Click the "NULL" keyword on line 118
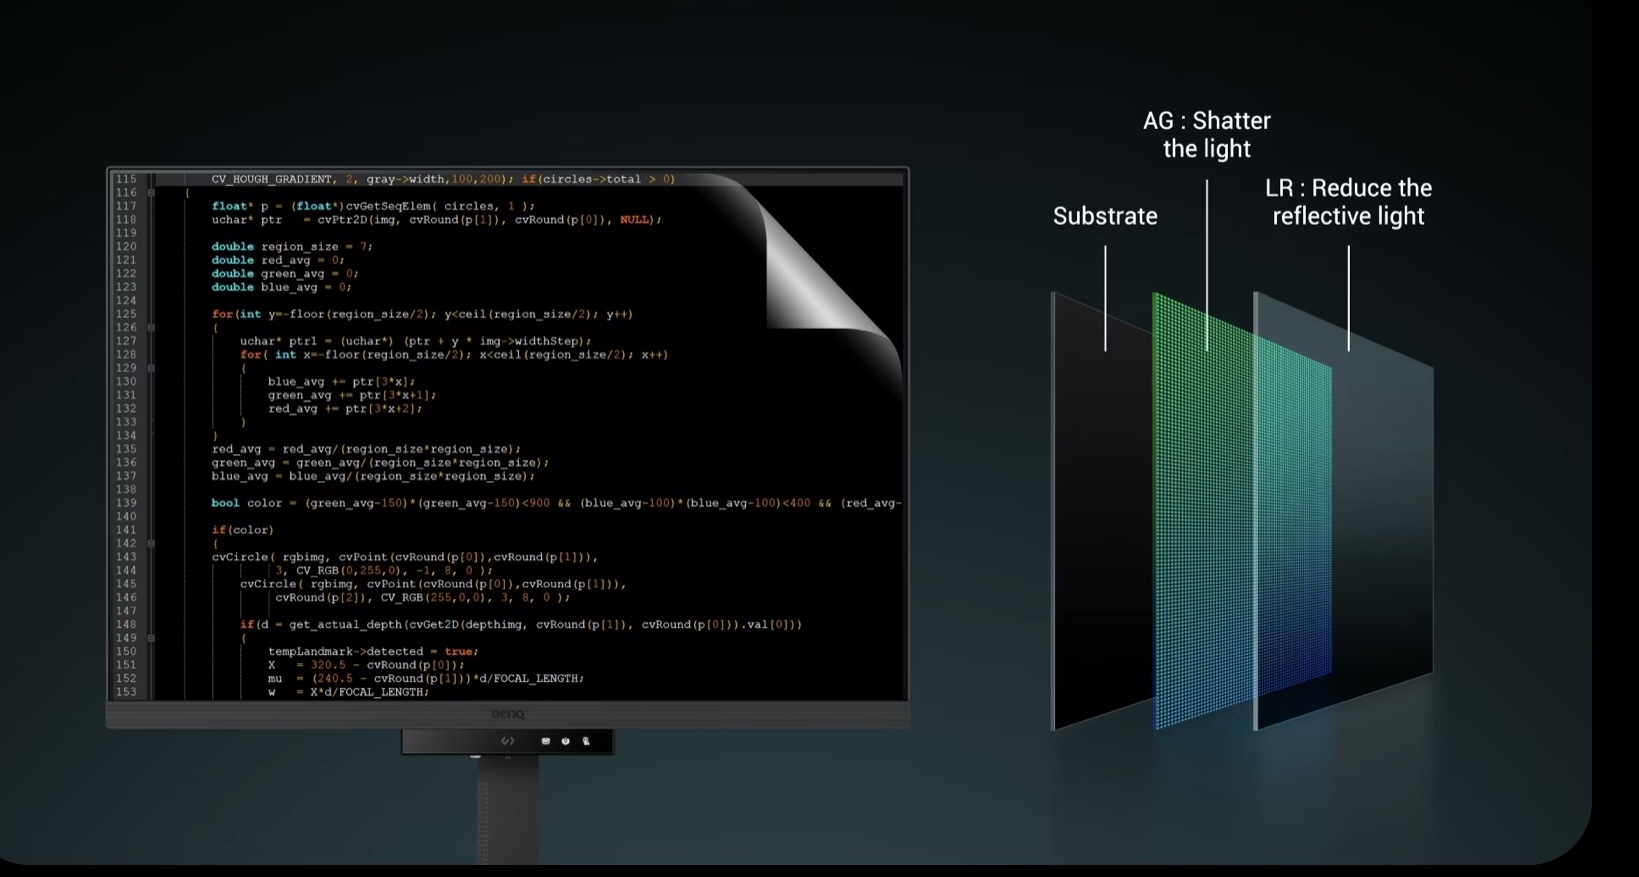This screenshot has height=877, width=1639. [x=634, y=220]
